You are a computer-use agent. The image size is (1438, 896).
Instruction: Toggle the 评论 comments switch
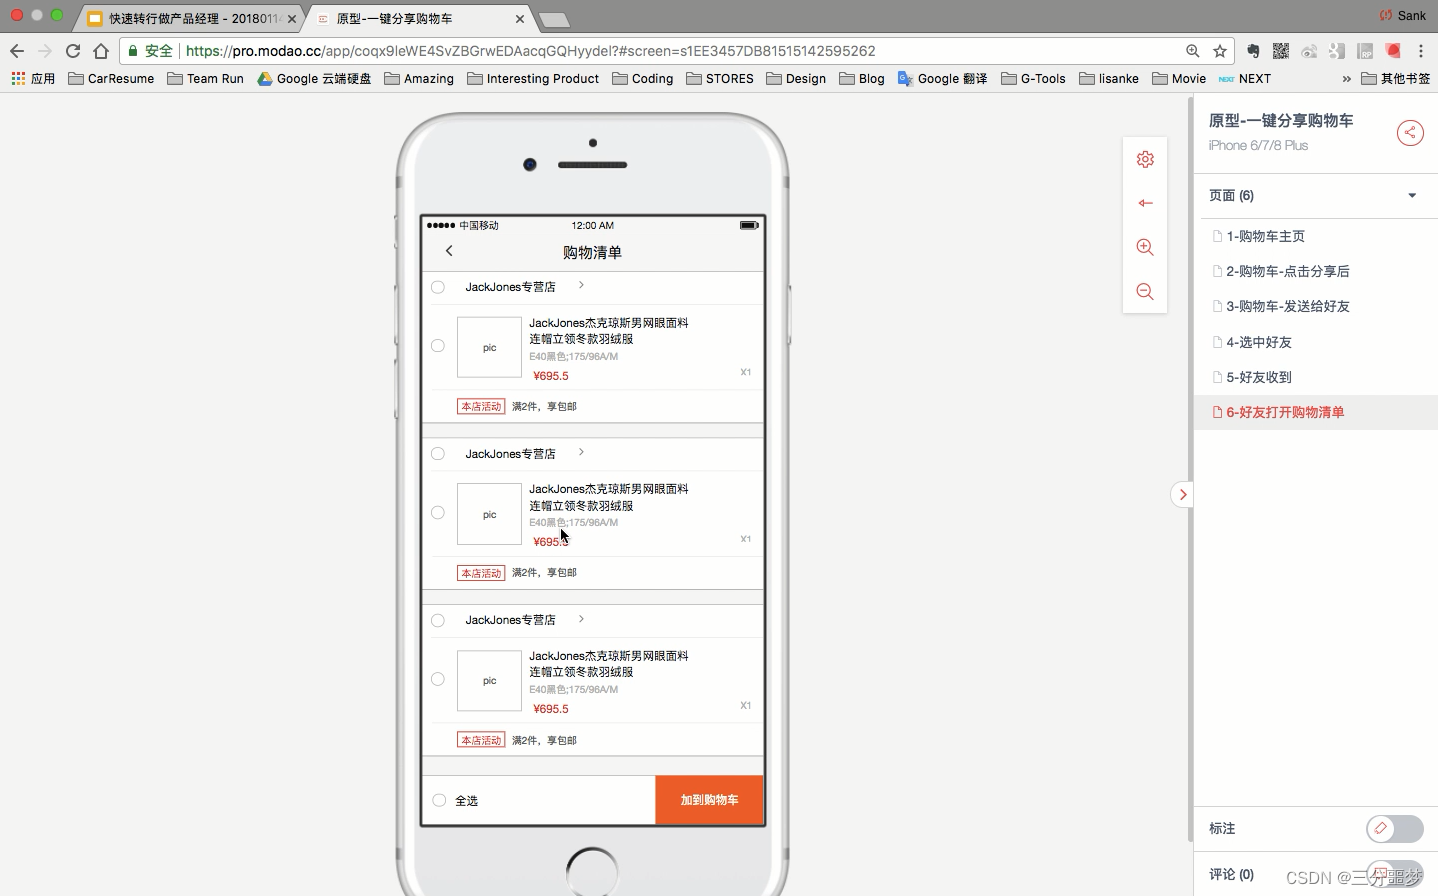pos(1394,873)
